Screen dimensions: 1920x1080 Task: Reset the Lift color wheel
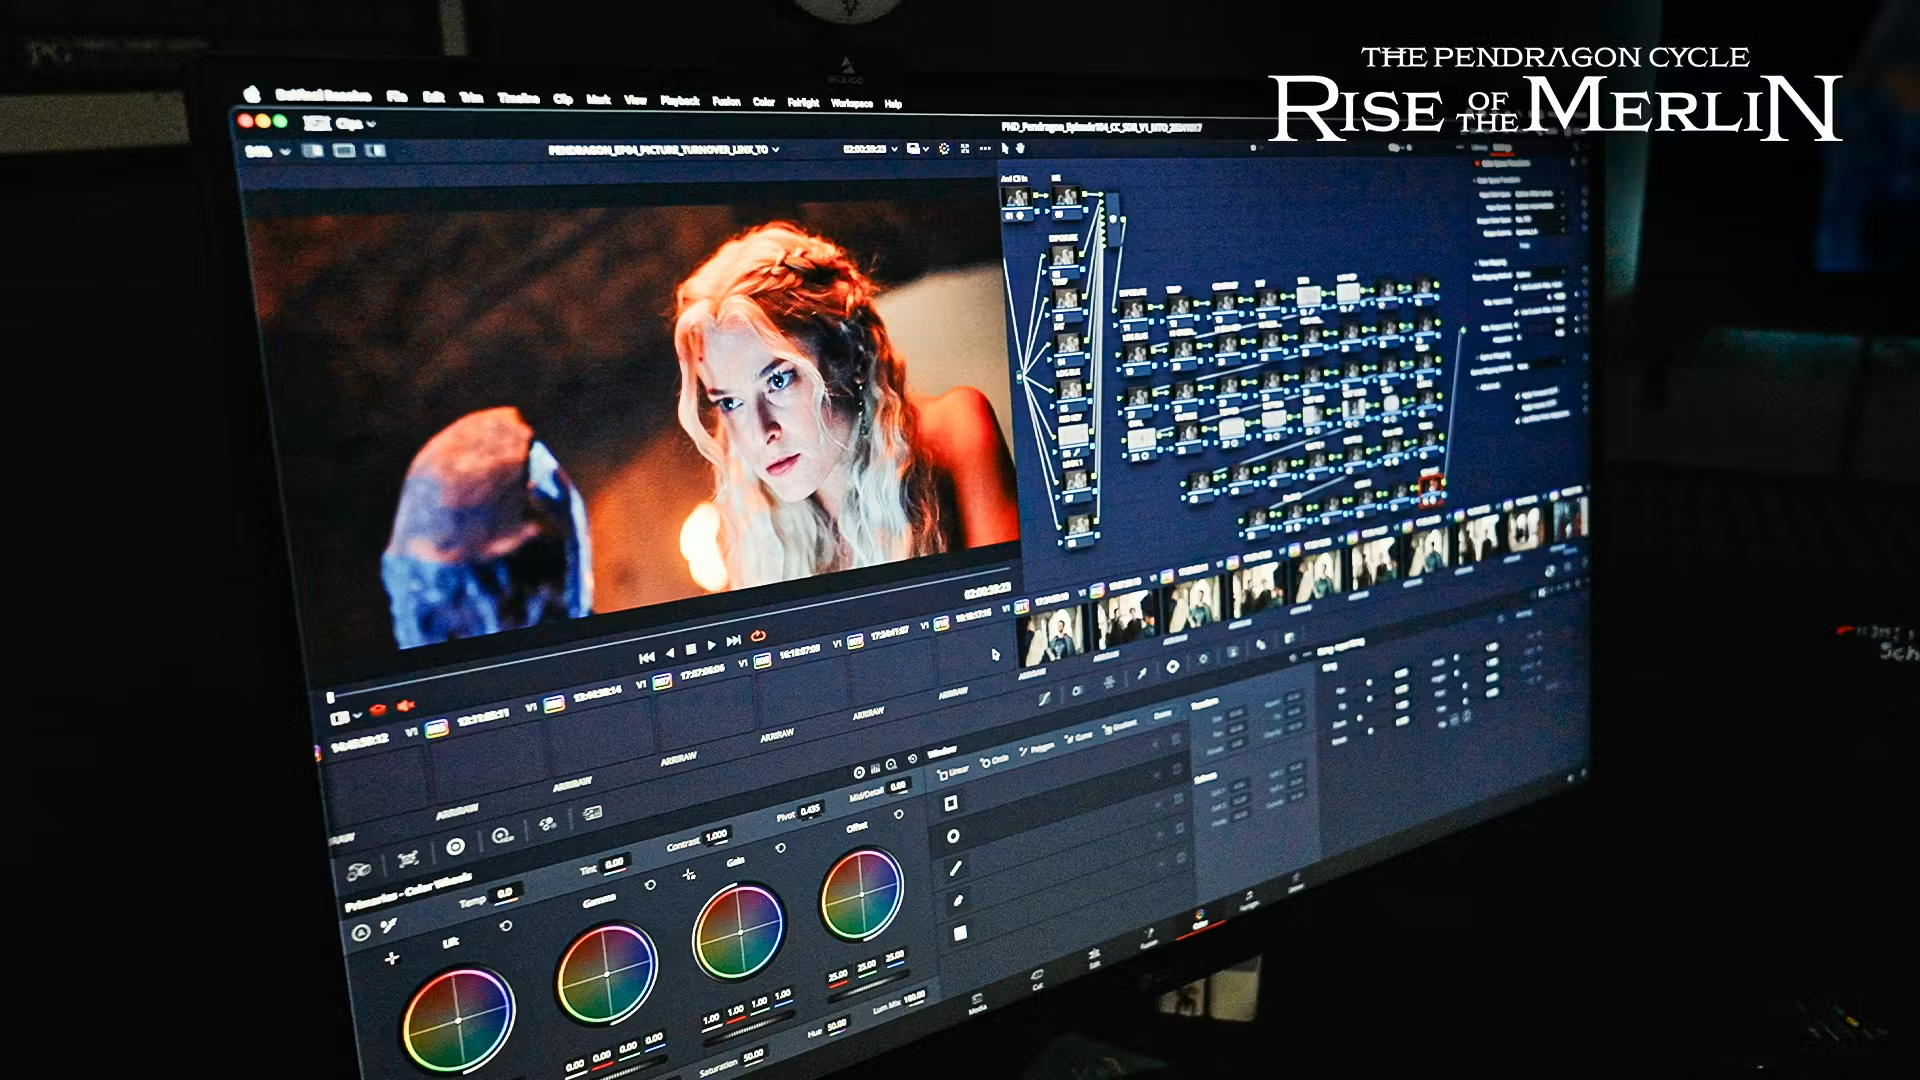(x=506, y=926)
